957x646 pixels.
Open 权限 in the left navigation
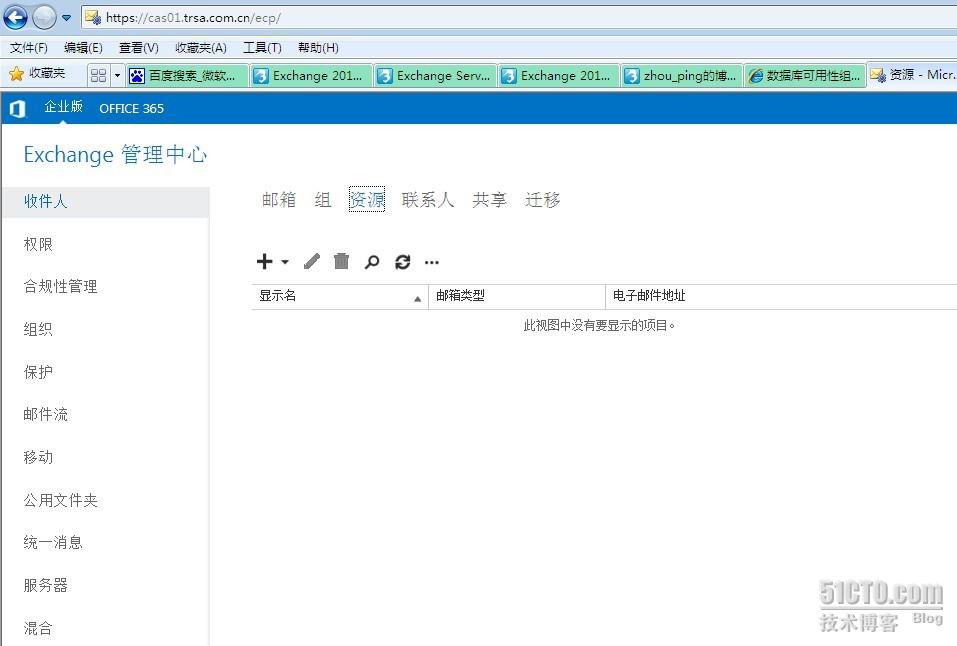coord(38,244)
